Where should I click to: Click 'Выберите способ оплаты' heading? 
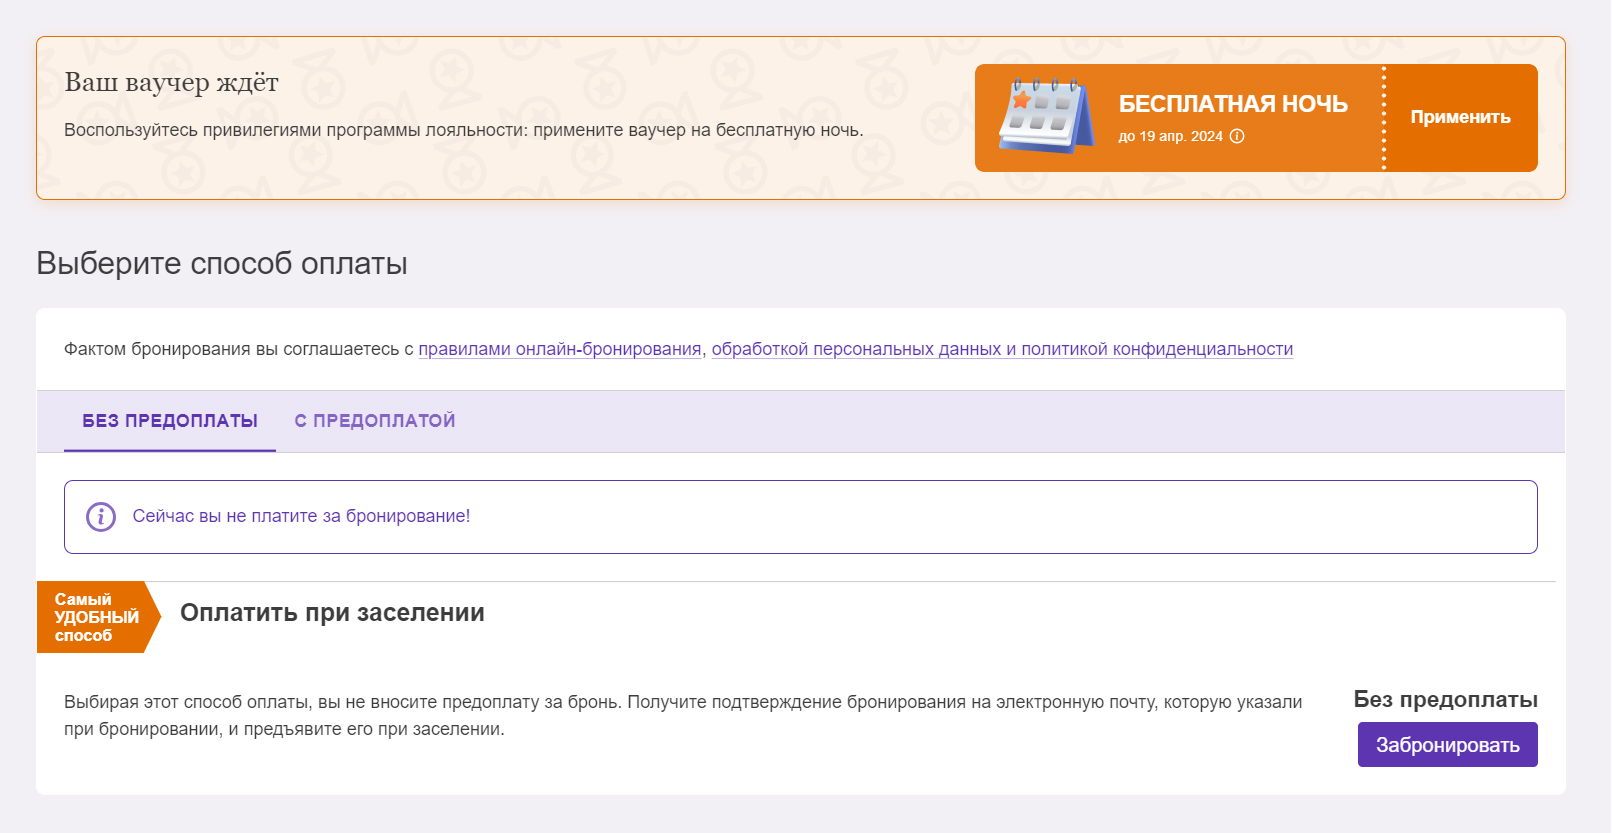pyautogui.click(x=222, y=263)
